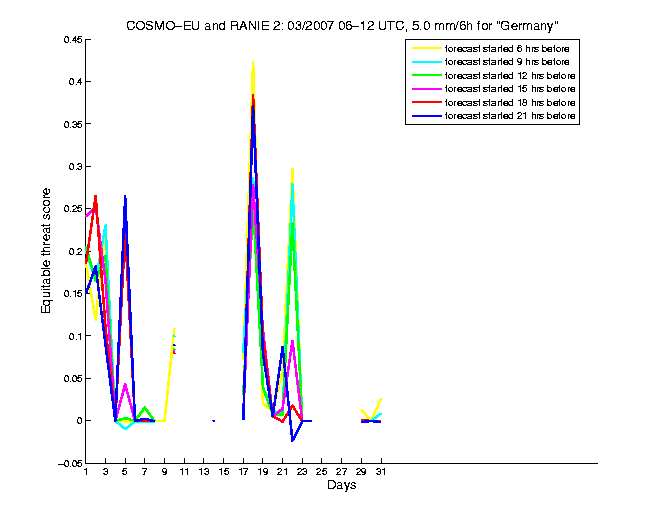Click y-axis tick label 0.3
Viewport: 660px width, 520px height.
[x=75, y=167]
